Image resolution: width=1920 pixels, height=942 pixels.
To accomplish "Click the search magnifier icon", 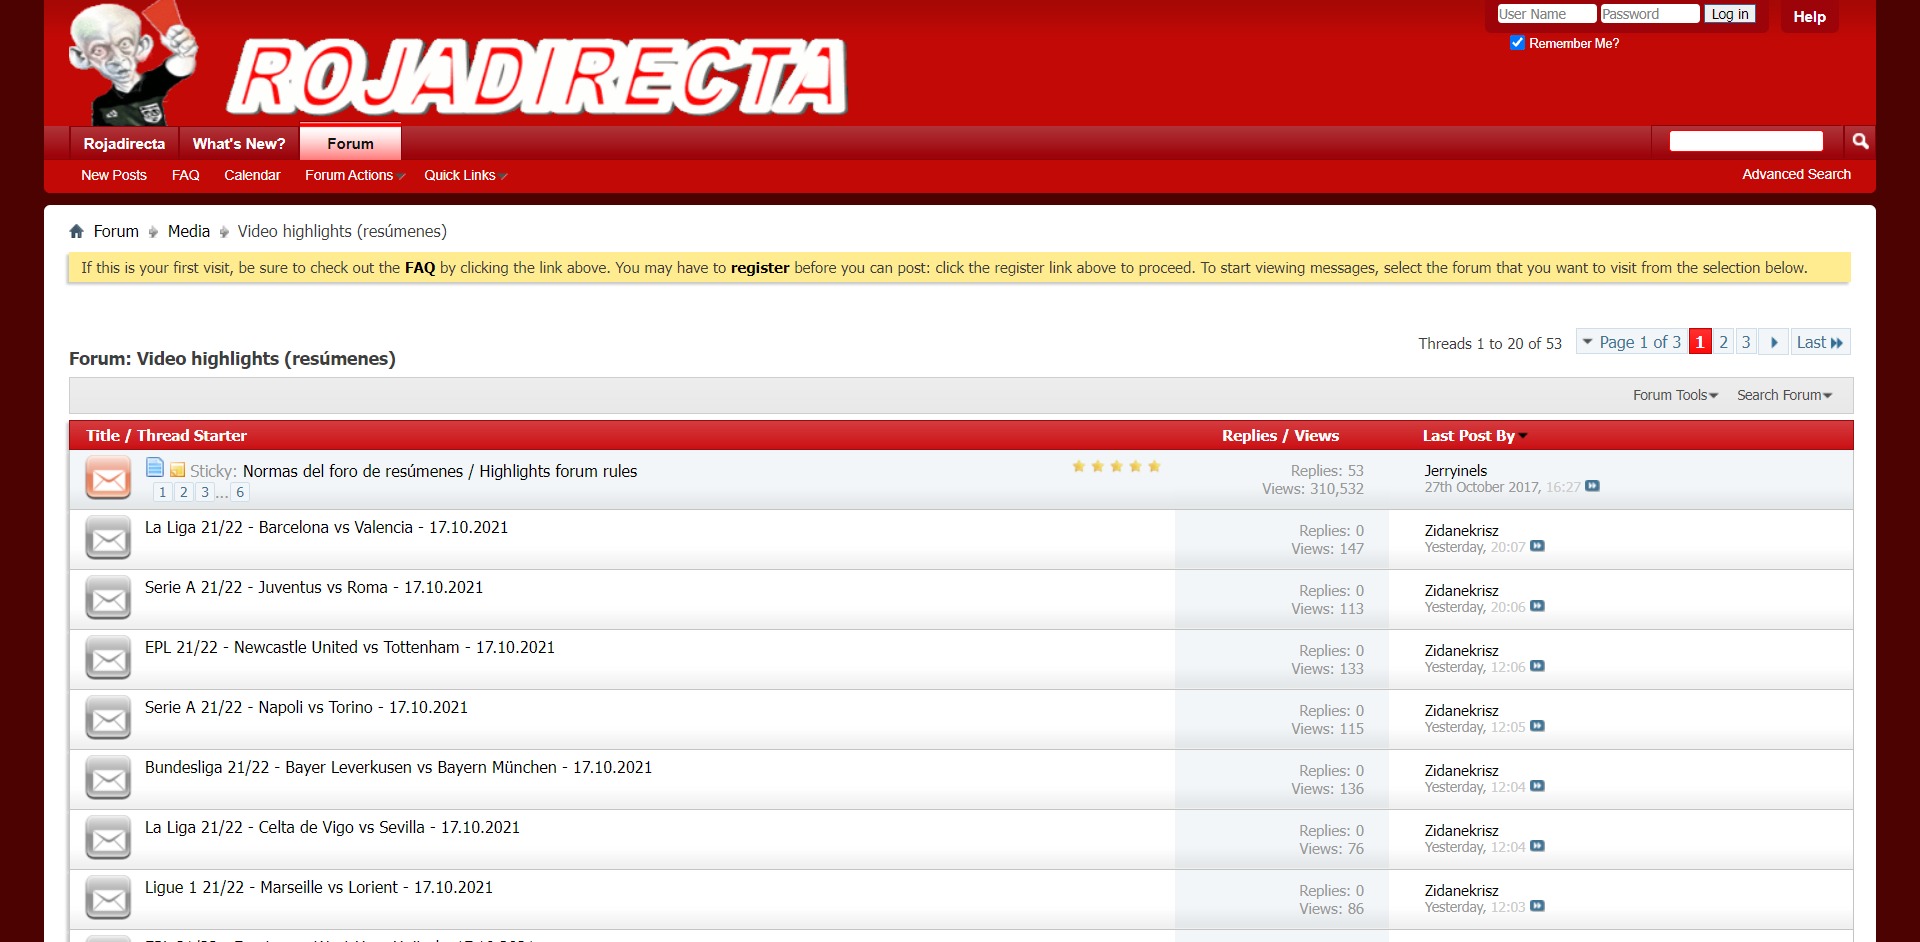I will pyautogui.click(x=1860, y=141).
